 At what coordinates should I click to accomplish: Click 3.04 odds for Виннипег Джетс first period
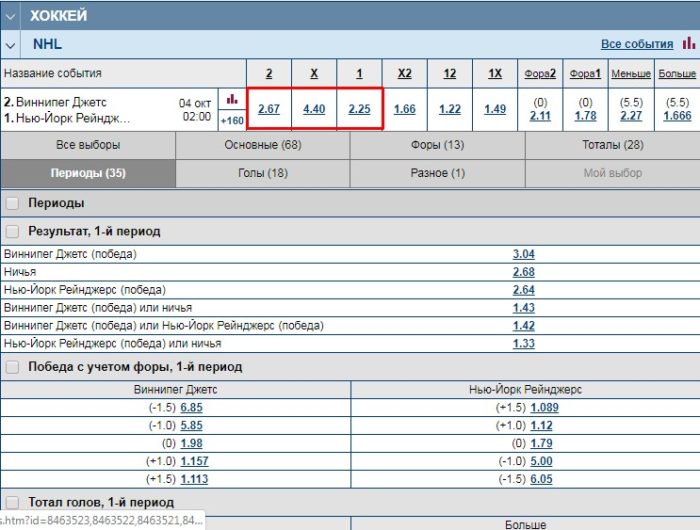523,254
